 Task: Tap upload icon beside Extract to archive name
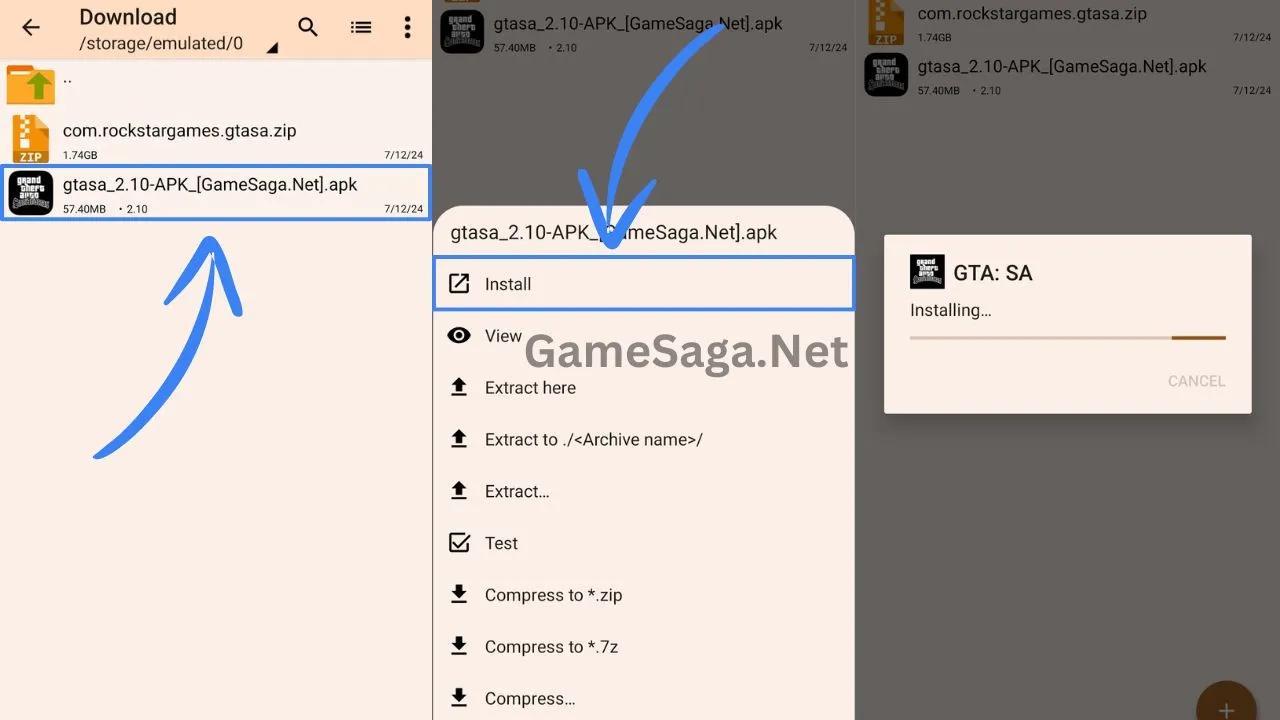459,439
